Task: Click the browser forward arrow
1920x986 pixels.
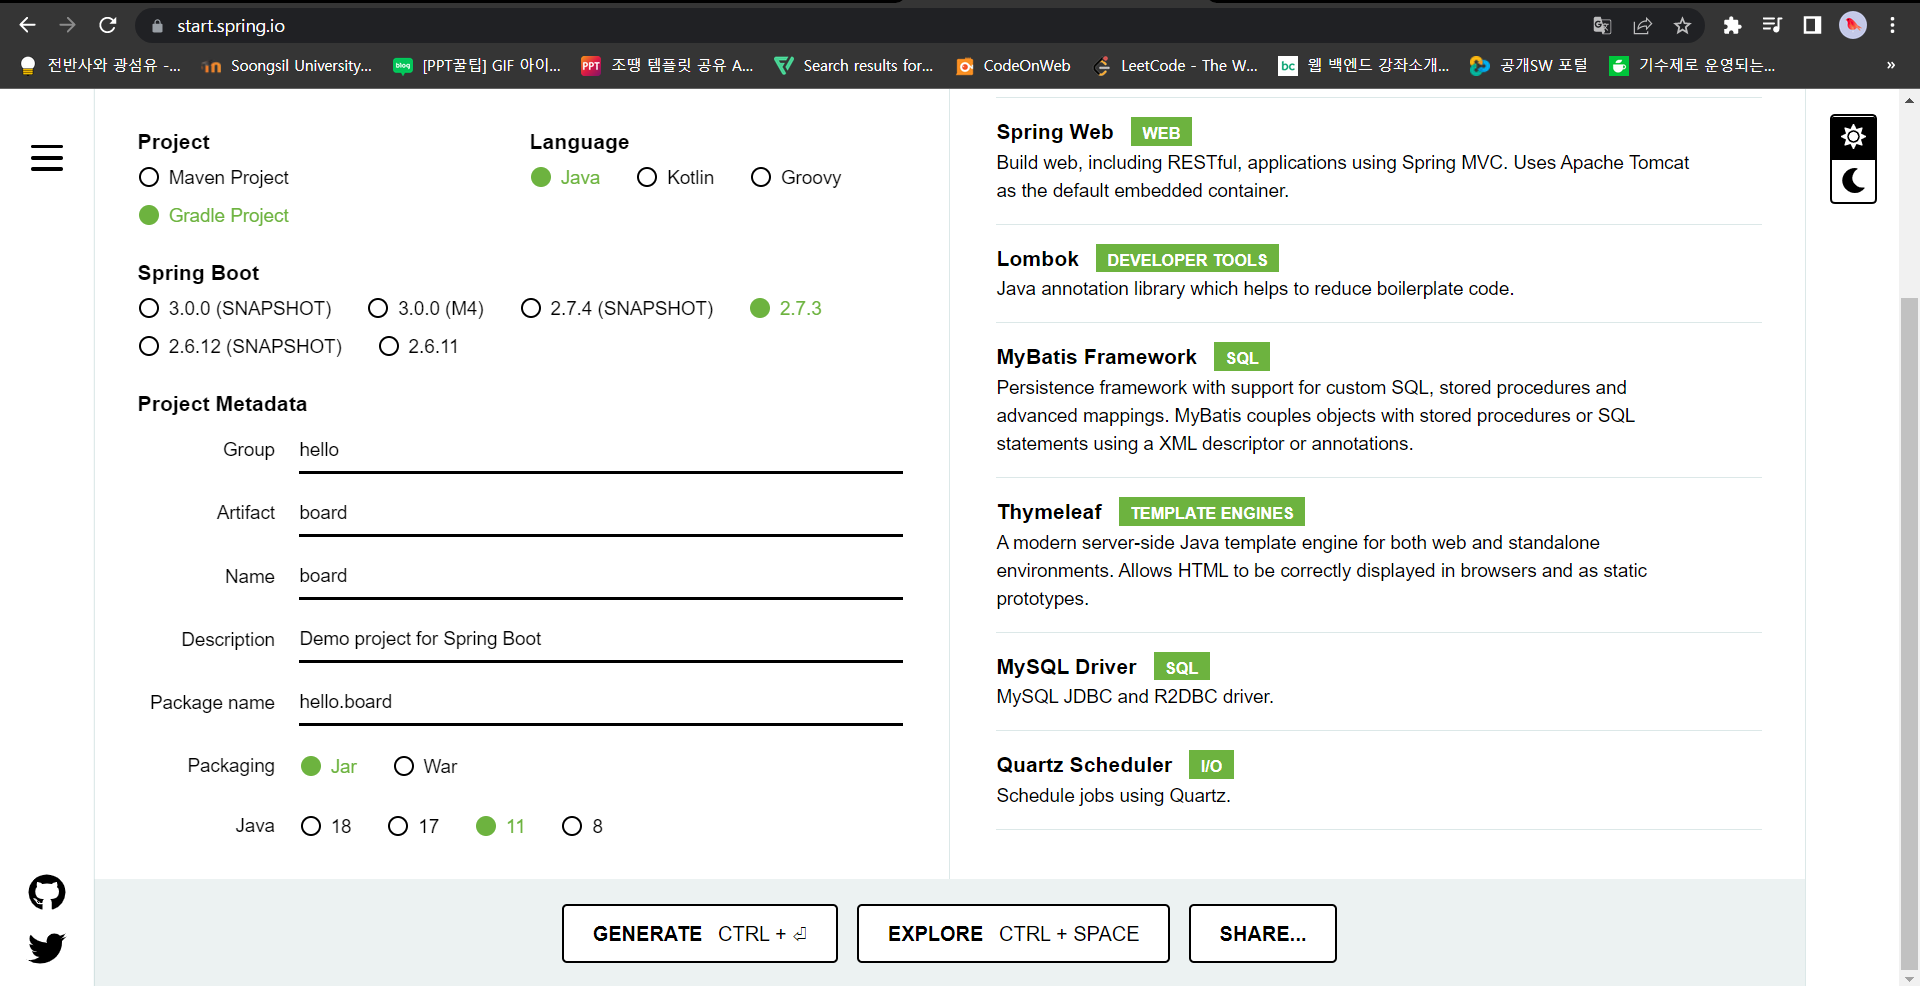Action: 67,25
